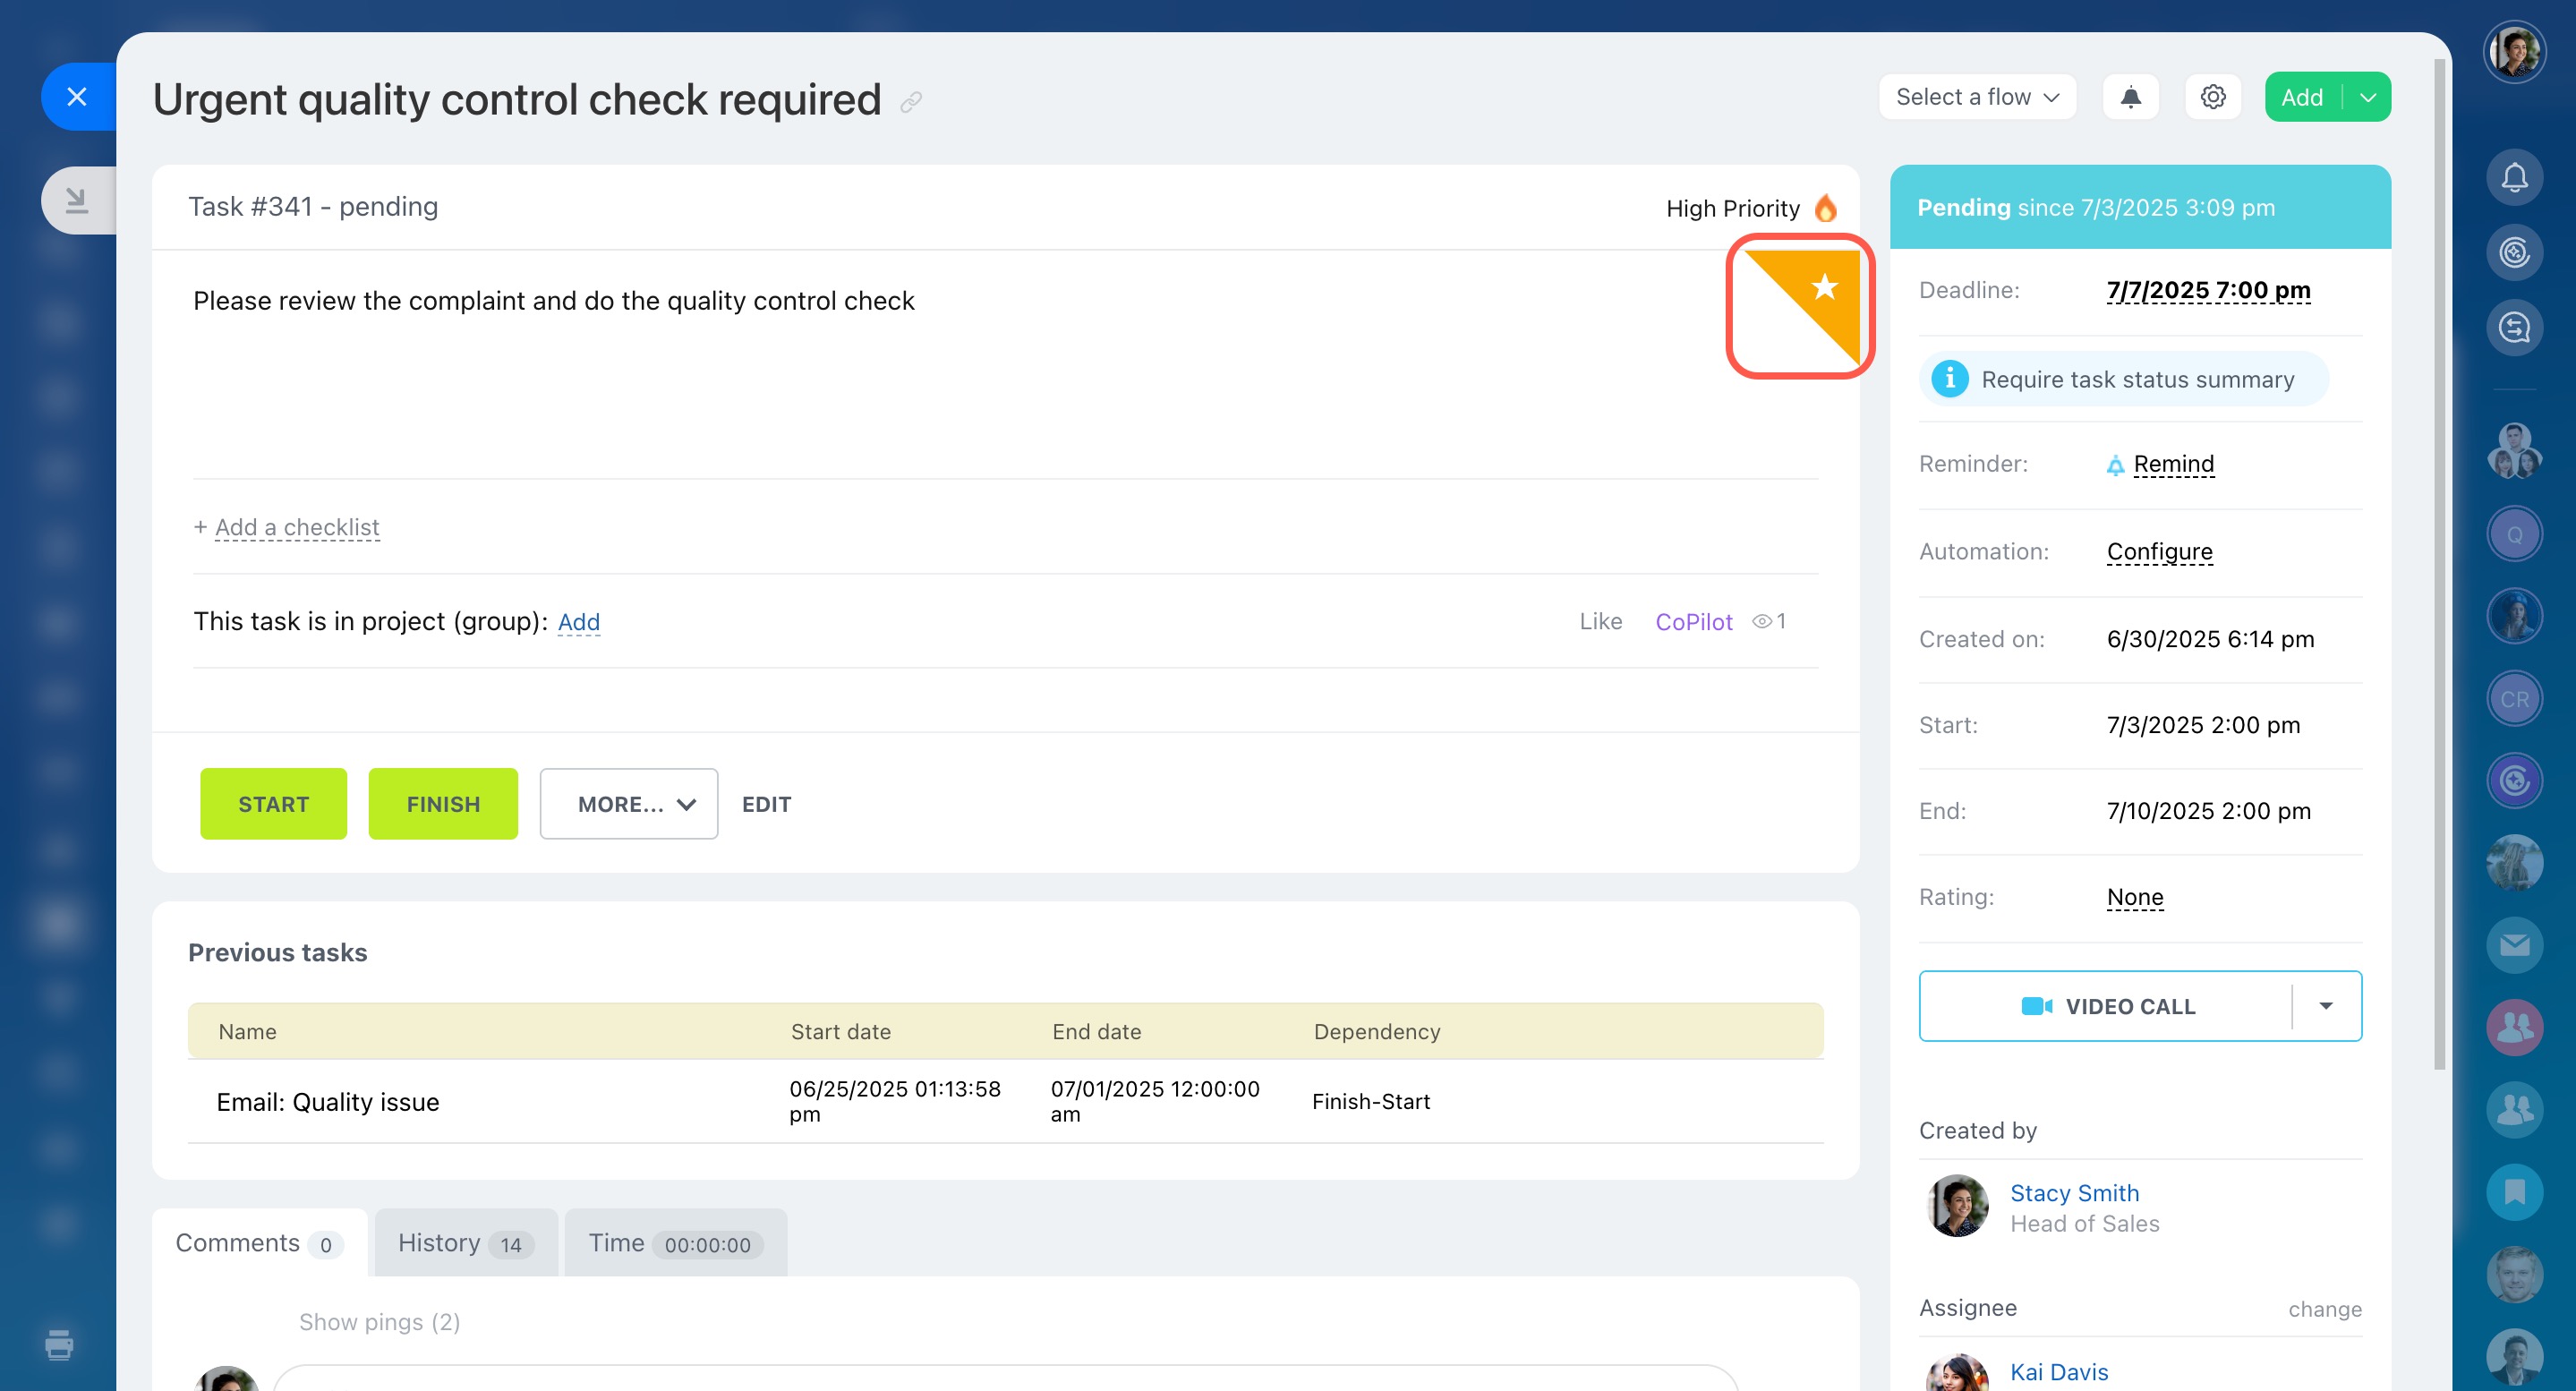
Task: Open the user profile avatar at top right
Action: [x=2514, y=52]
